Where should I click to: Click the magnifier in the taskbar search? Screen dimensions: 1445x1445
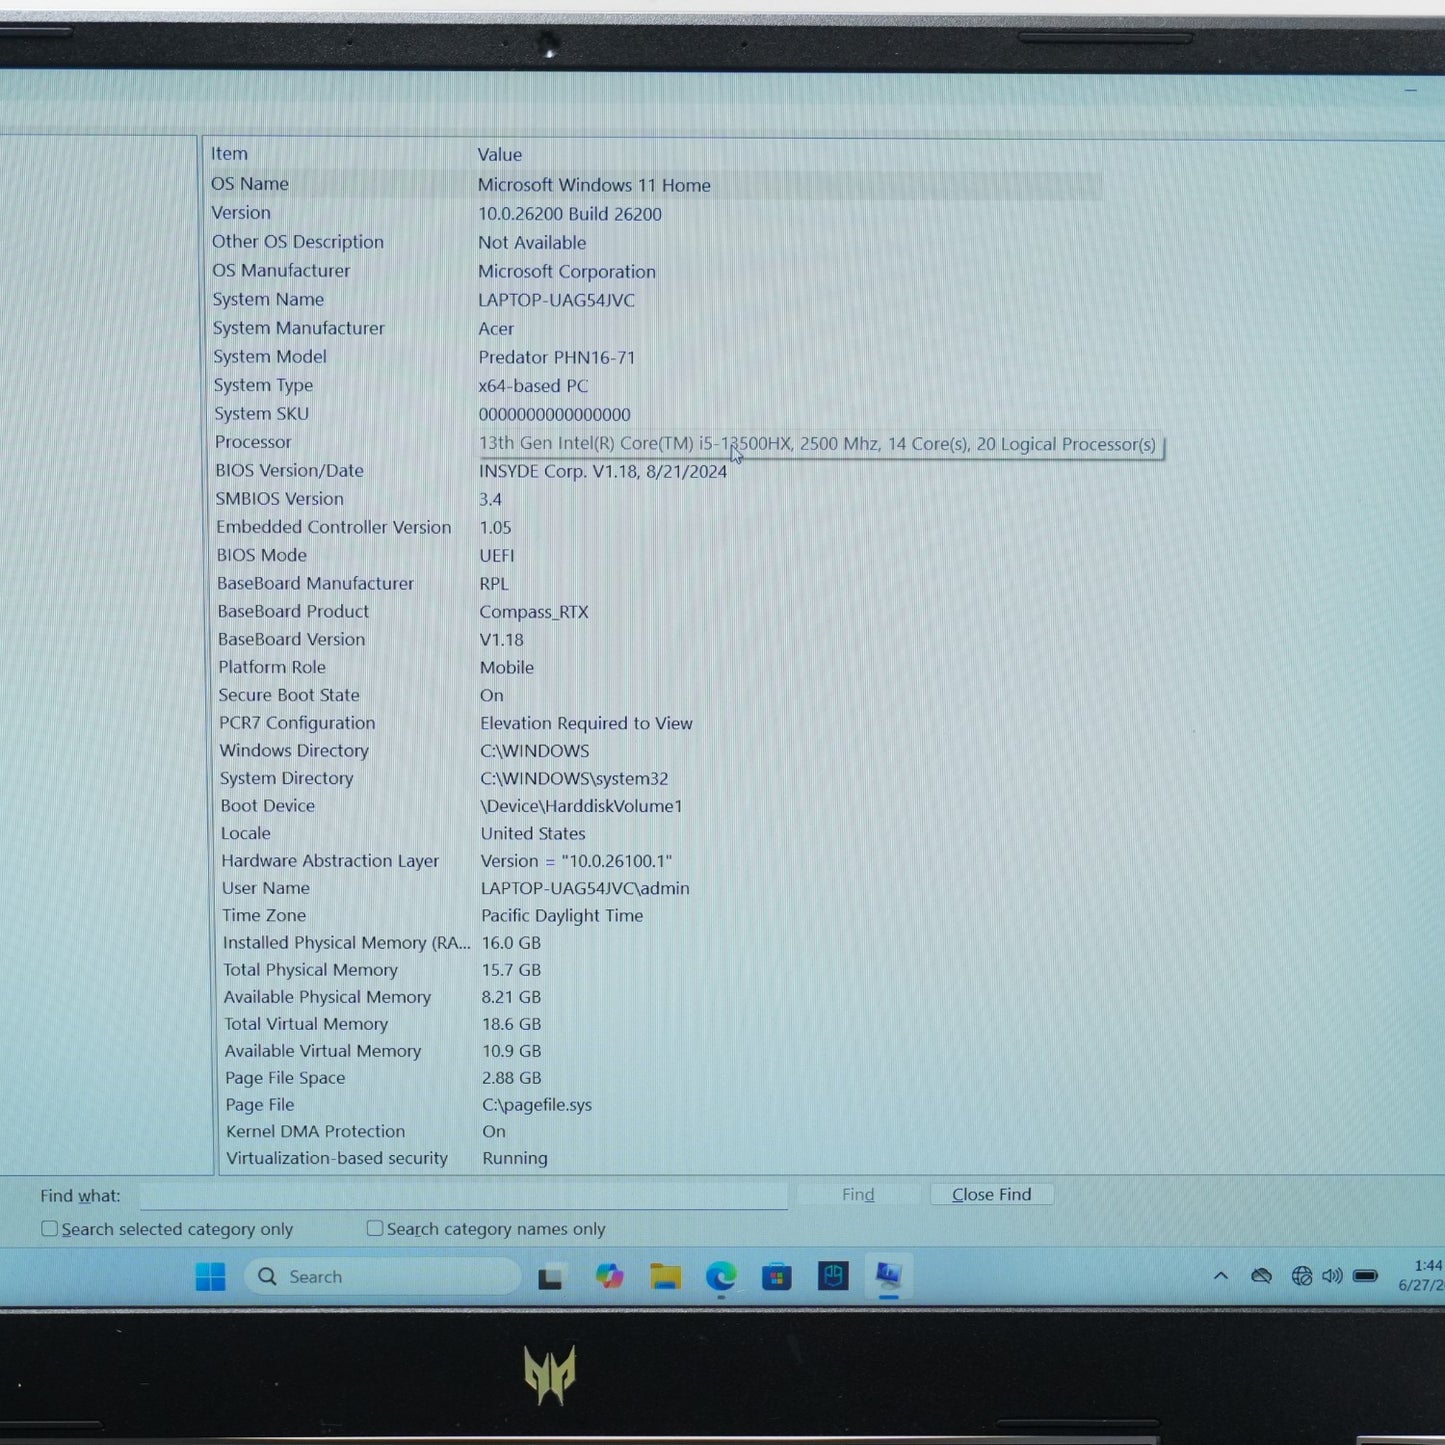coord(267,1277)
